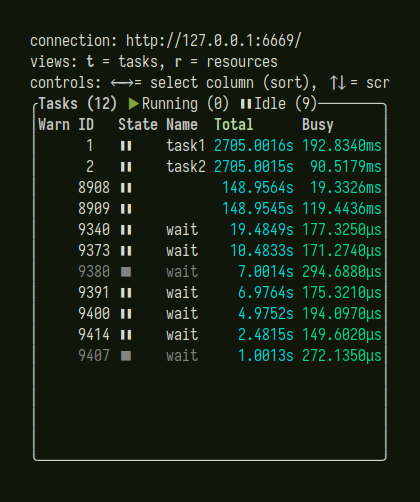420x502 pixels.
Task: Sort by the State column header
Action: coord(138,125)
